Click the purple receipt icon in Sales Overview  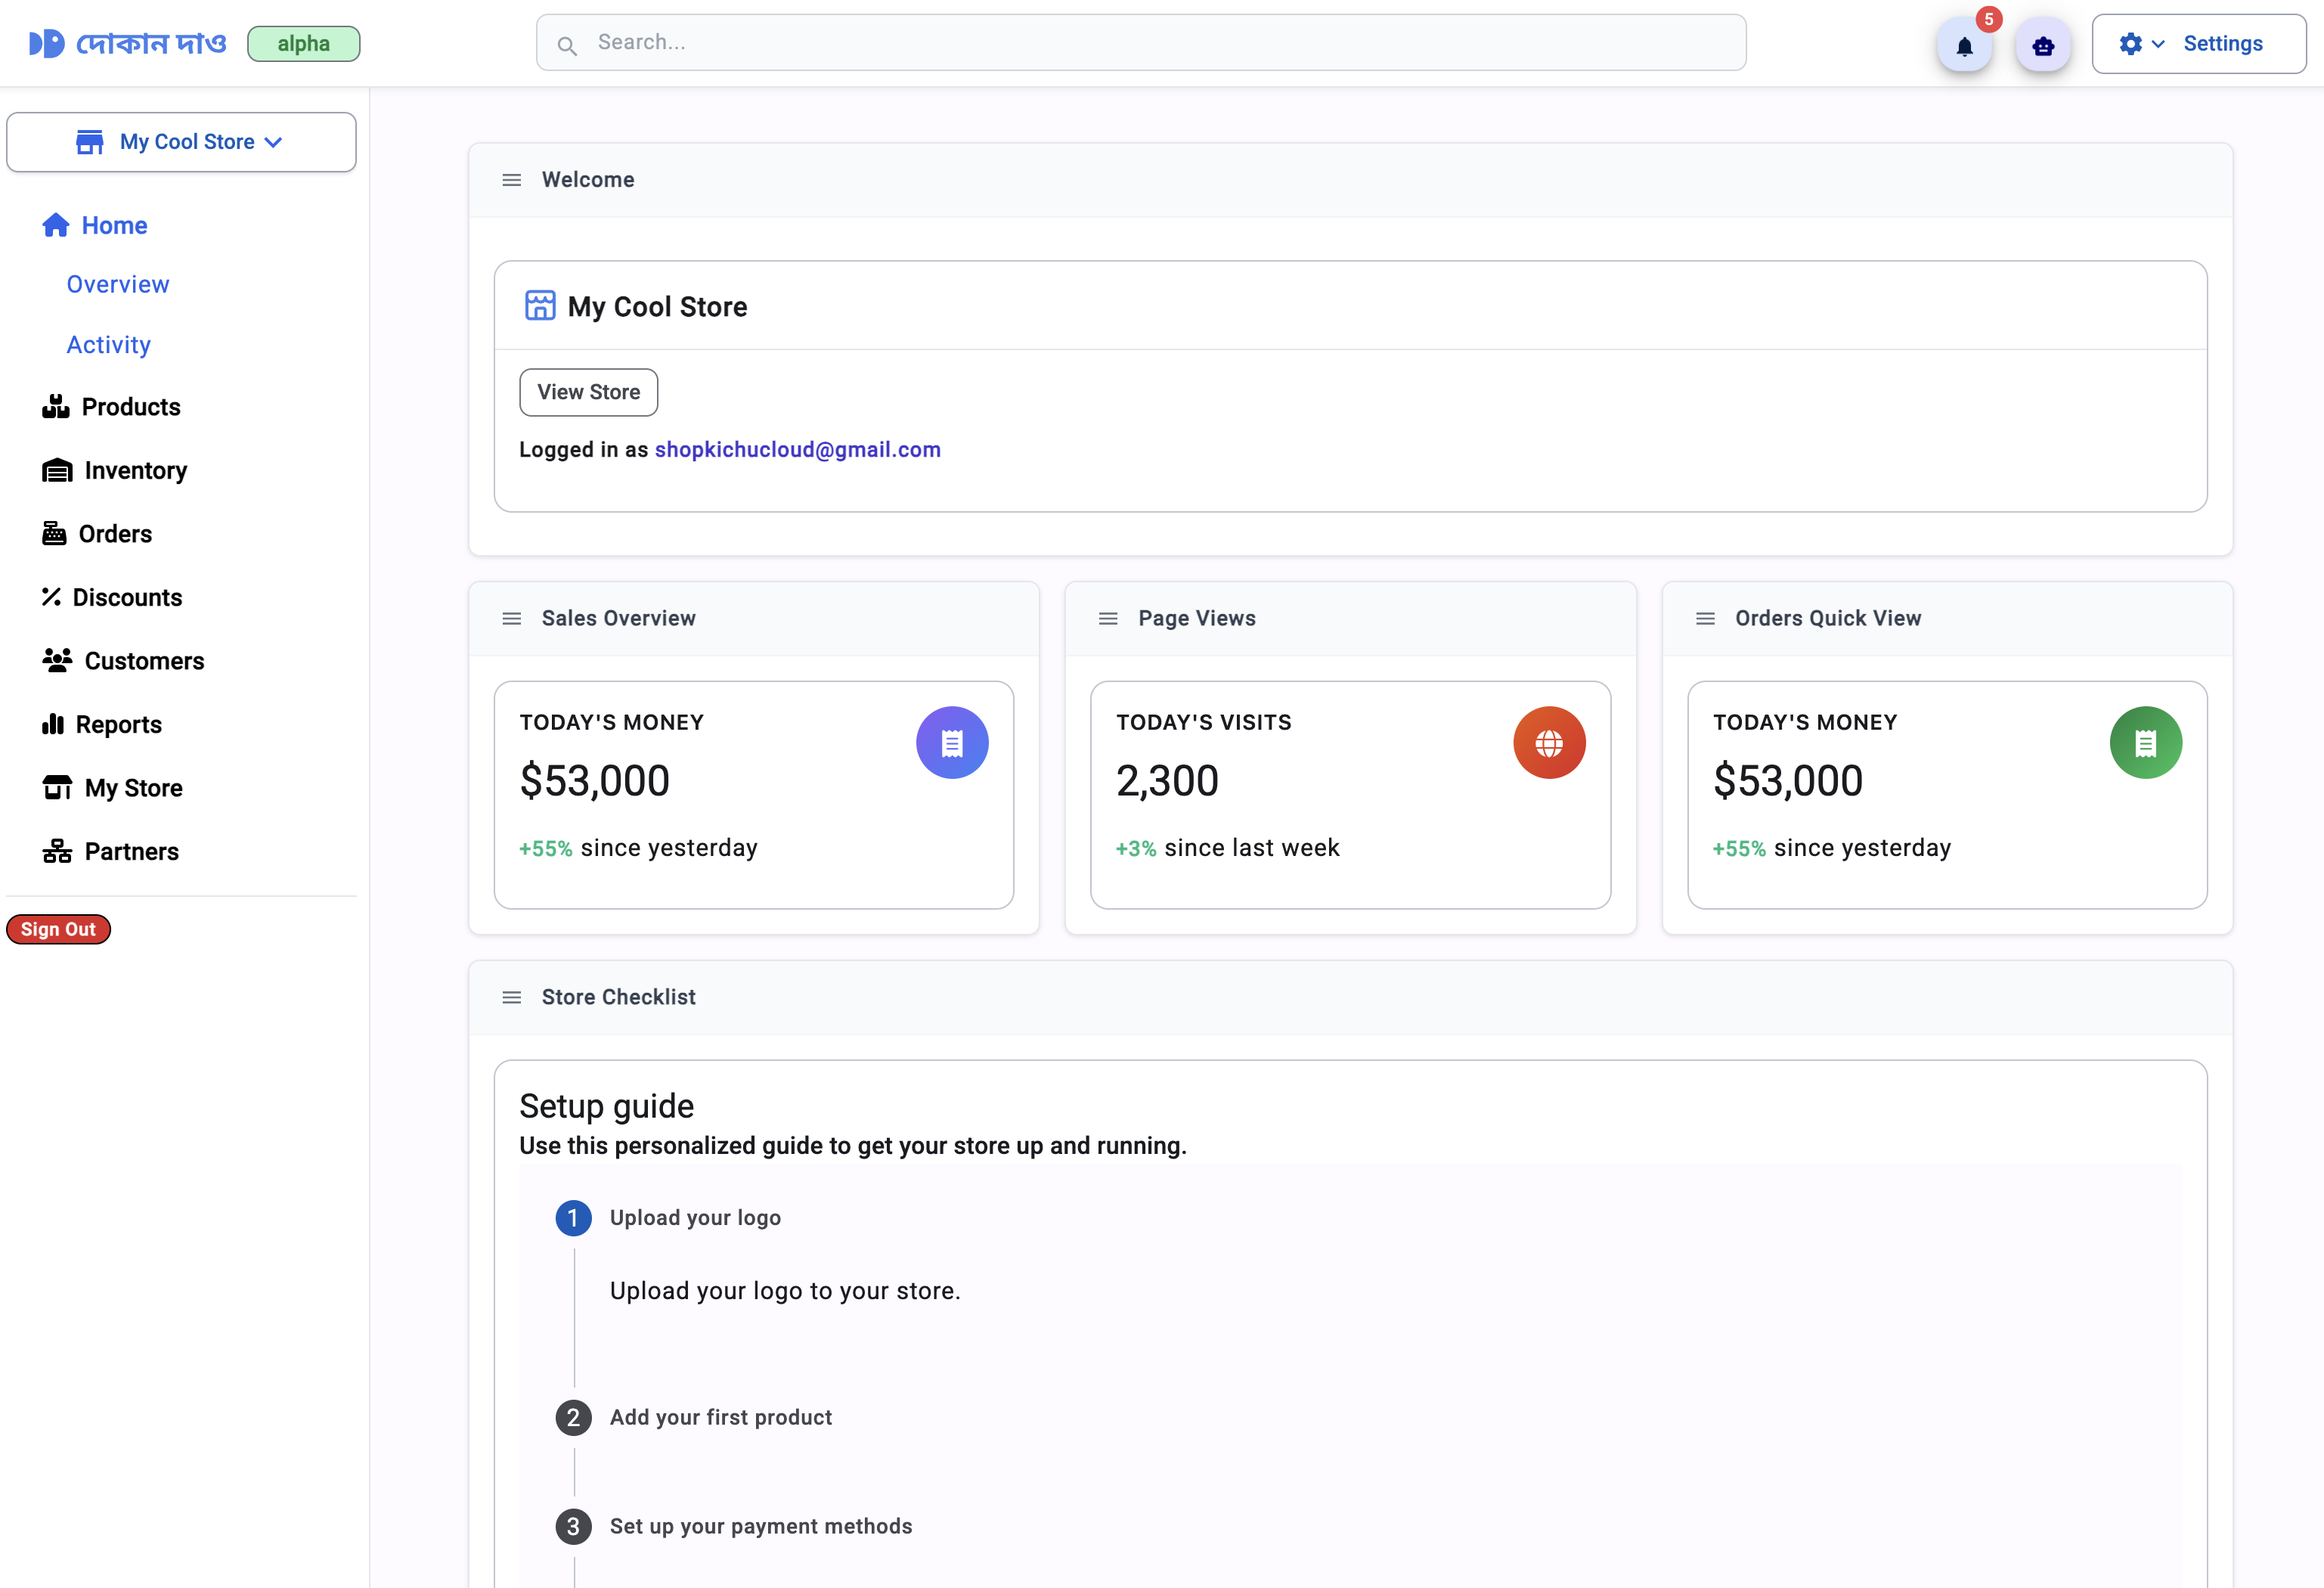point(952,743)
